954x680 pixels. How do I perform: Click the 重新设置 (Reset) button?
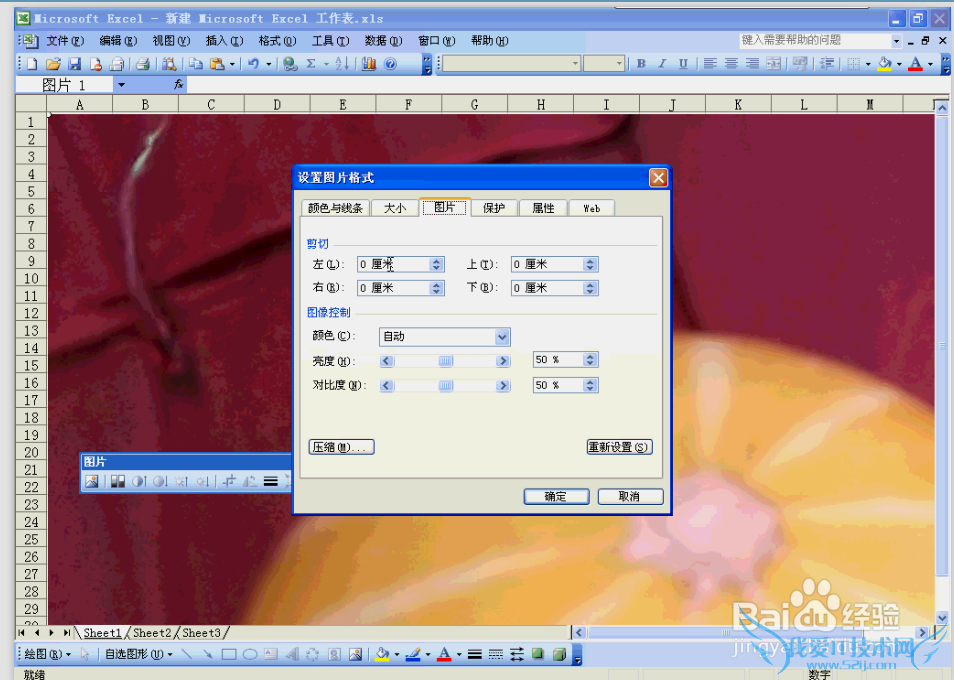[x=619, y=447]
